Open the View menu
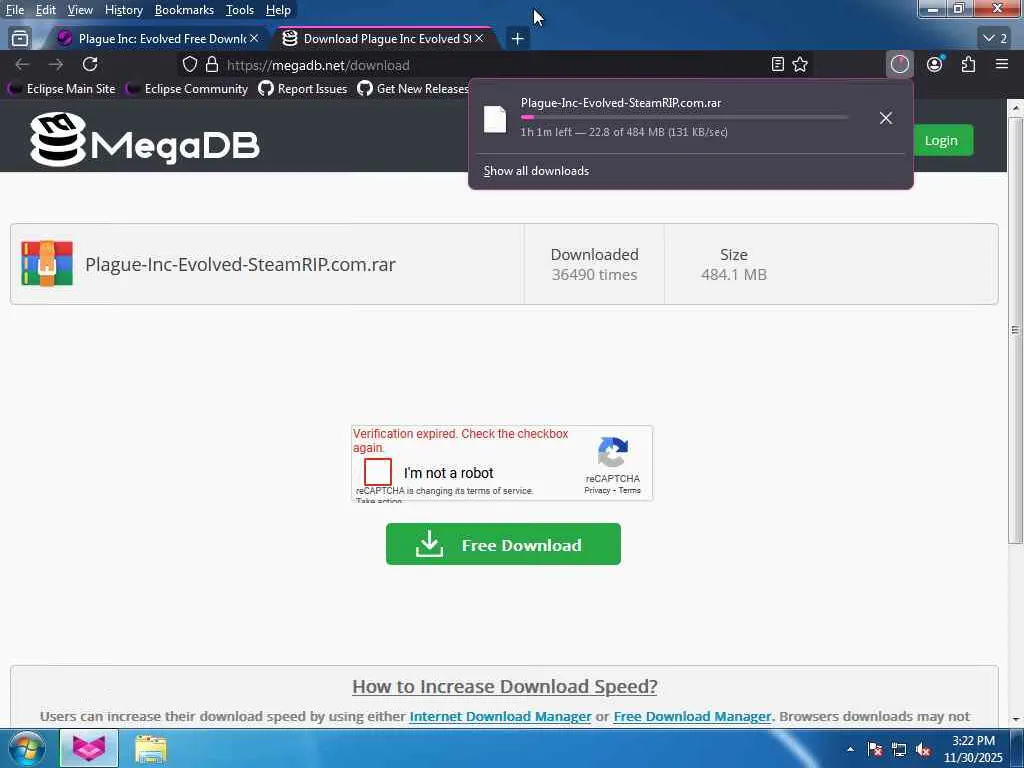Viewport: 1024px width, 768px height. tap(80, 10)
